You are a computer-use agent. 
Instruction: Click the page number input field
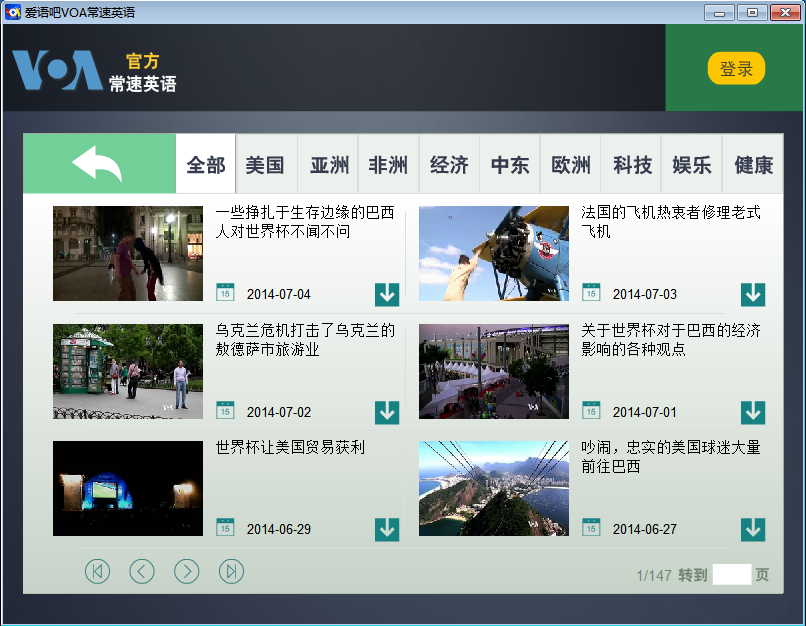pos(732,574)
